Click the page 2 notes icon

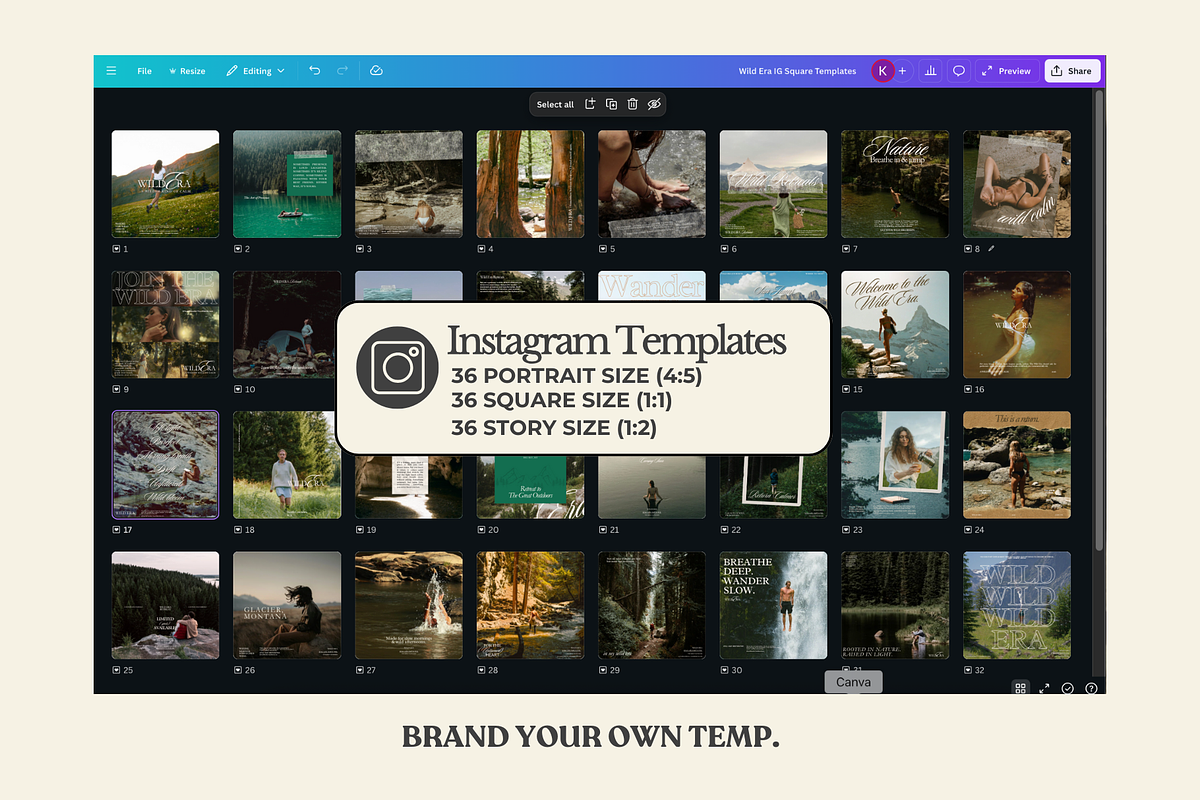point(238,249)
